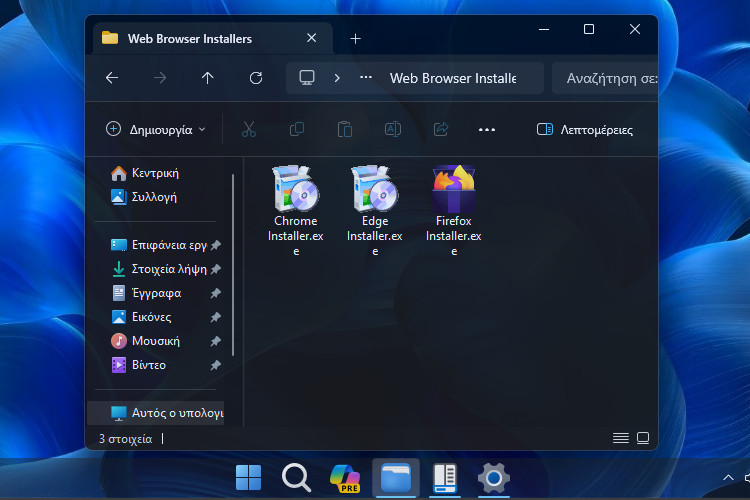Refresh the folder view

(x=256, y=78)
